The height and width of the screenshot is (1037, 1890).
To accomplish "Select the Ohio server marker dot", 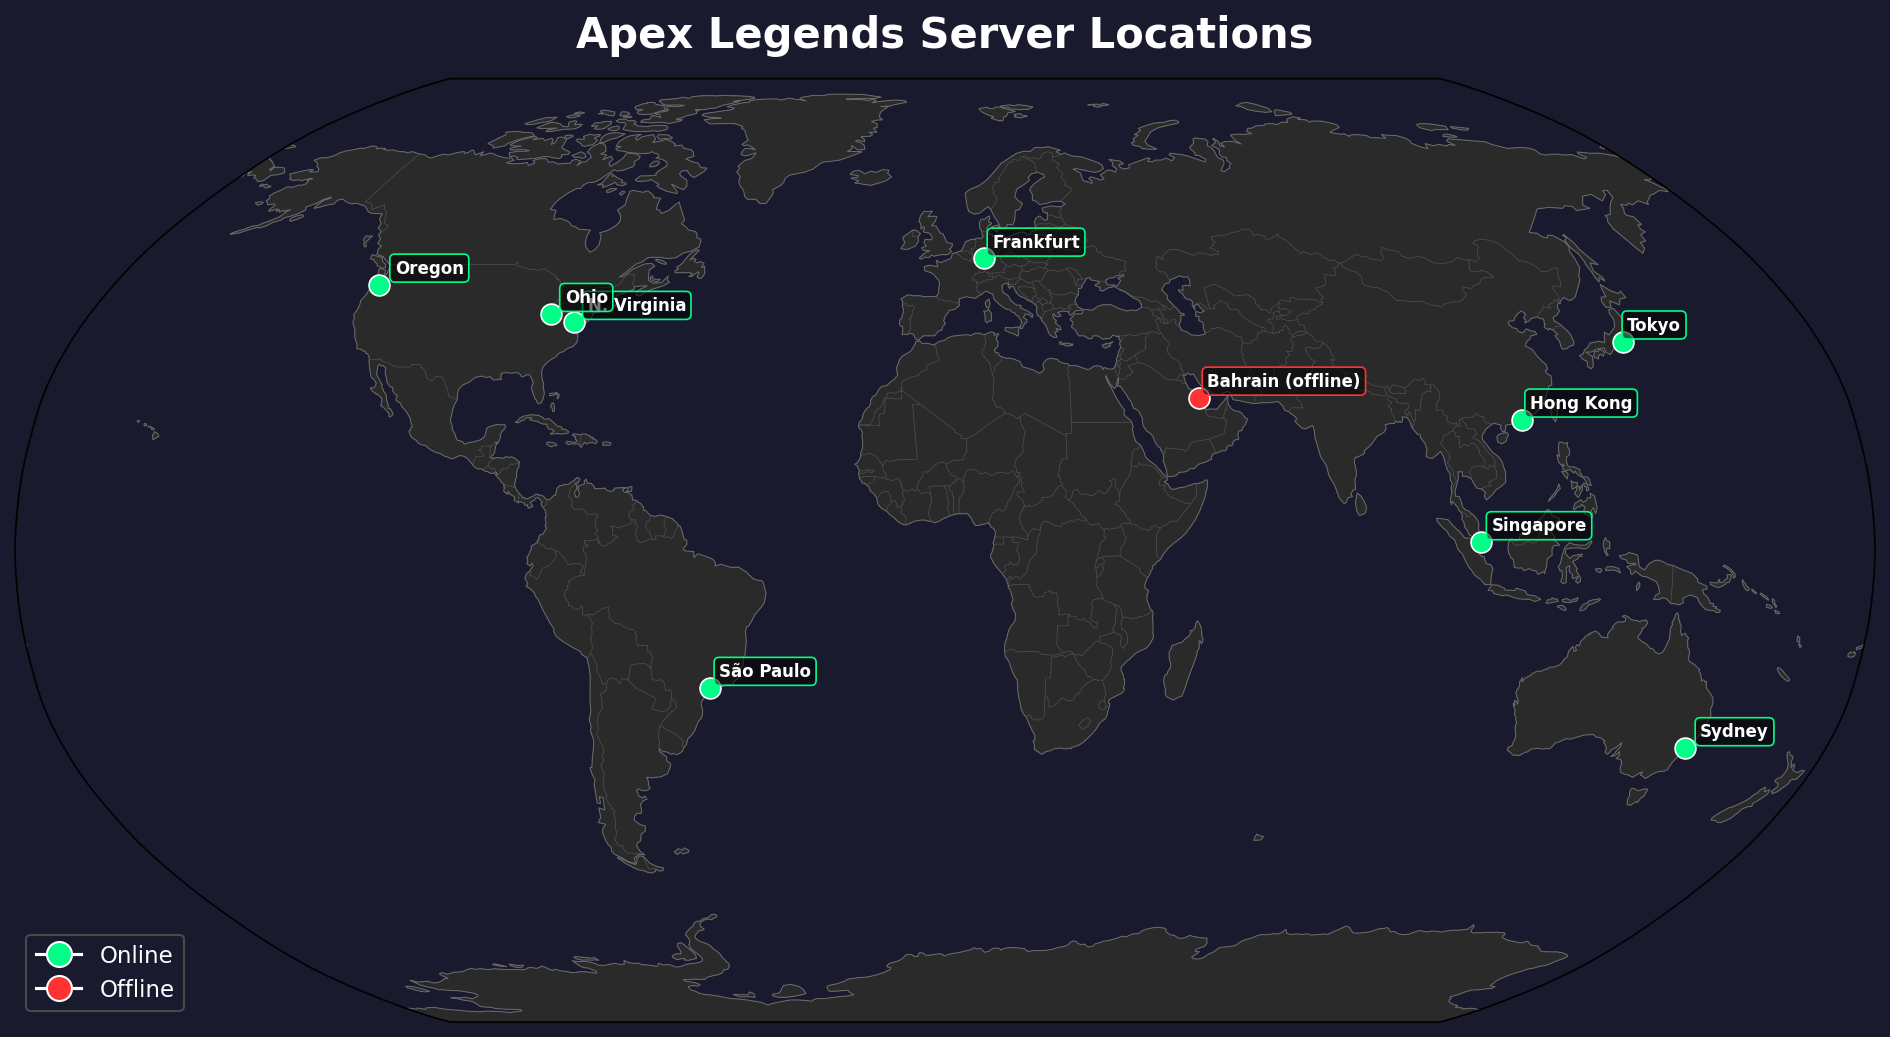I will 551,314.
